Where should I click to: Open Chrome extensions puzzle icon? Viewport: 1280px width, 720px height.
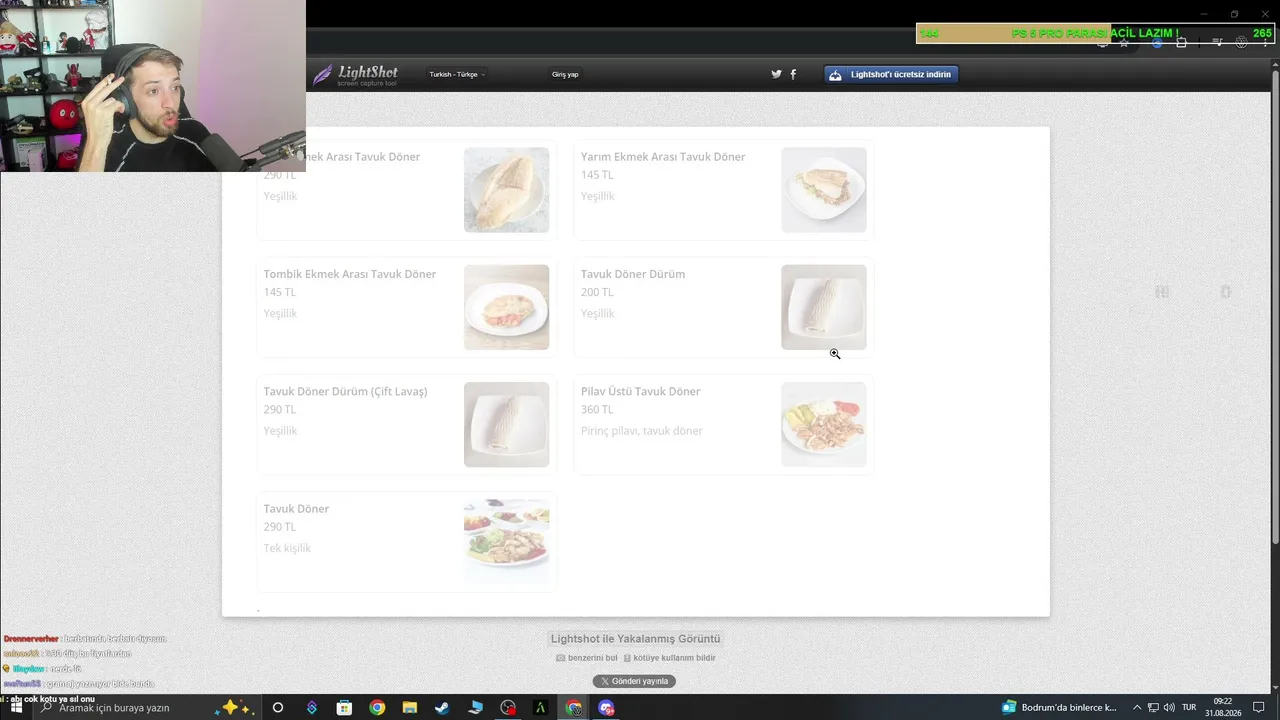(x=1181, y=42)
